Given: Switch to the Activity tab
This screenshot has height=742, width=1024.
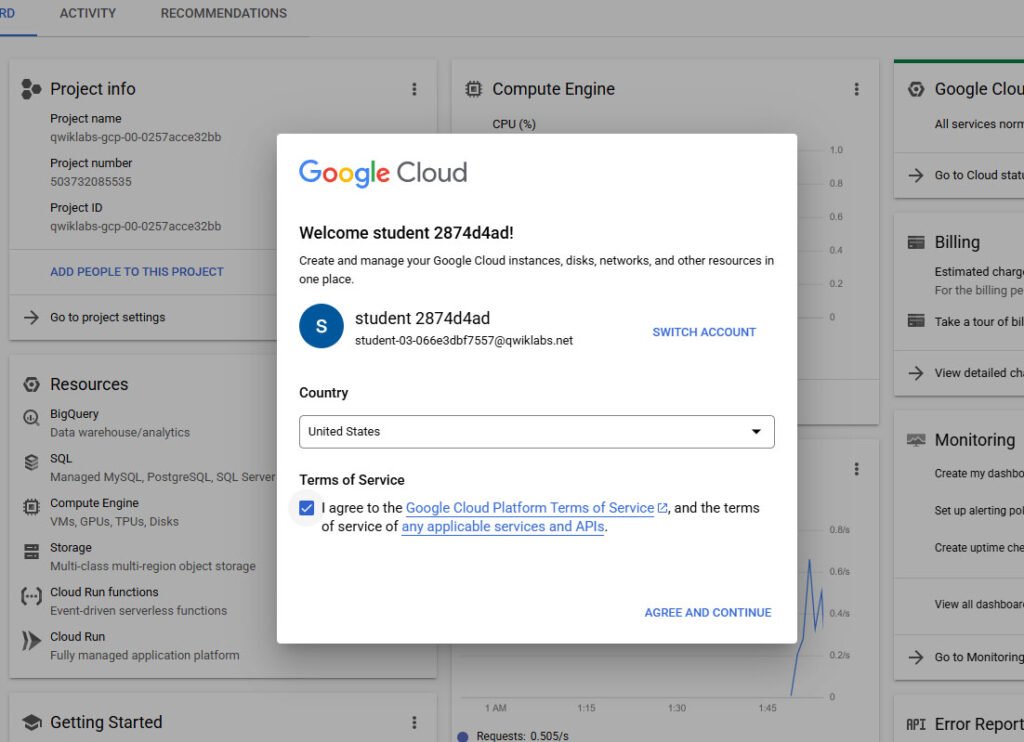Looking at the screenshot, I should click(88, 13).
